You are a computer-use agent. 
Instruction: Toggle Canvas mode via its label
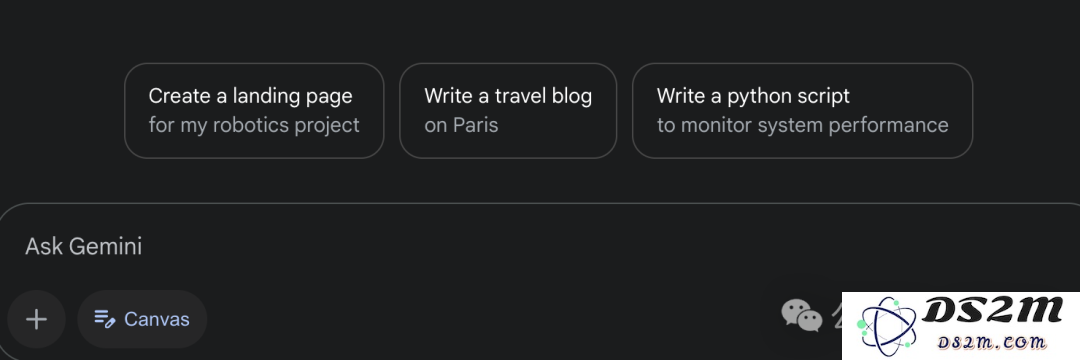coord(156,319)
